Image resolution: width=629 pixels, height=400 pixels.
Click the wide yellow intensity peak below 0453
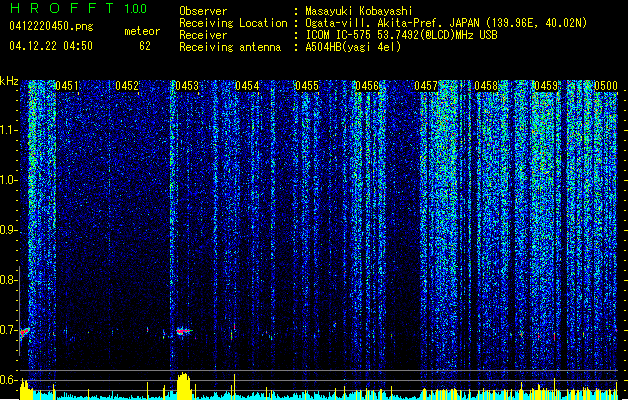coord(184,386)
